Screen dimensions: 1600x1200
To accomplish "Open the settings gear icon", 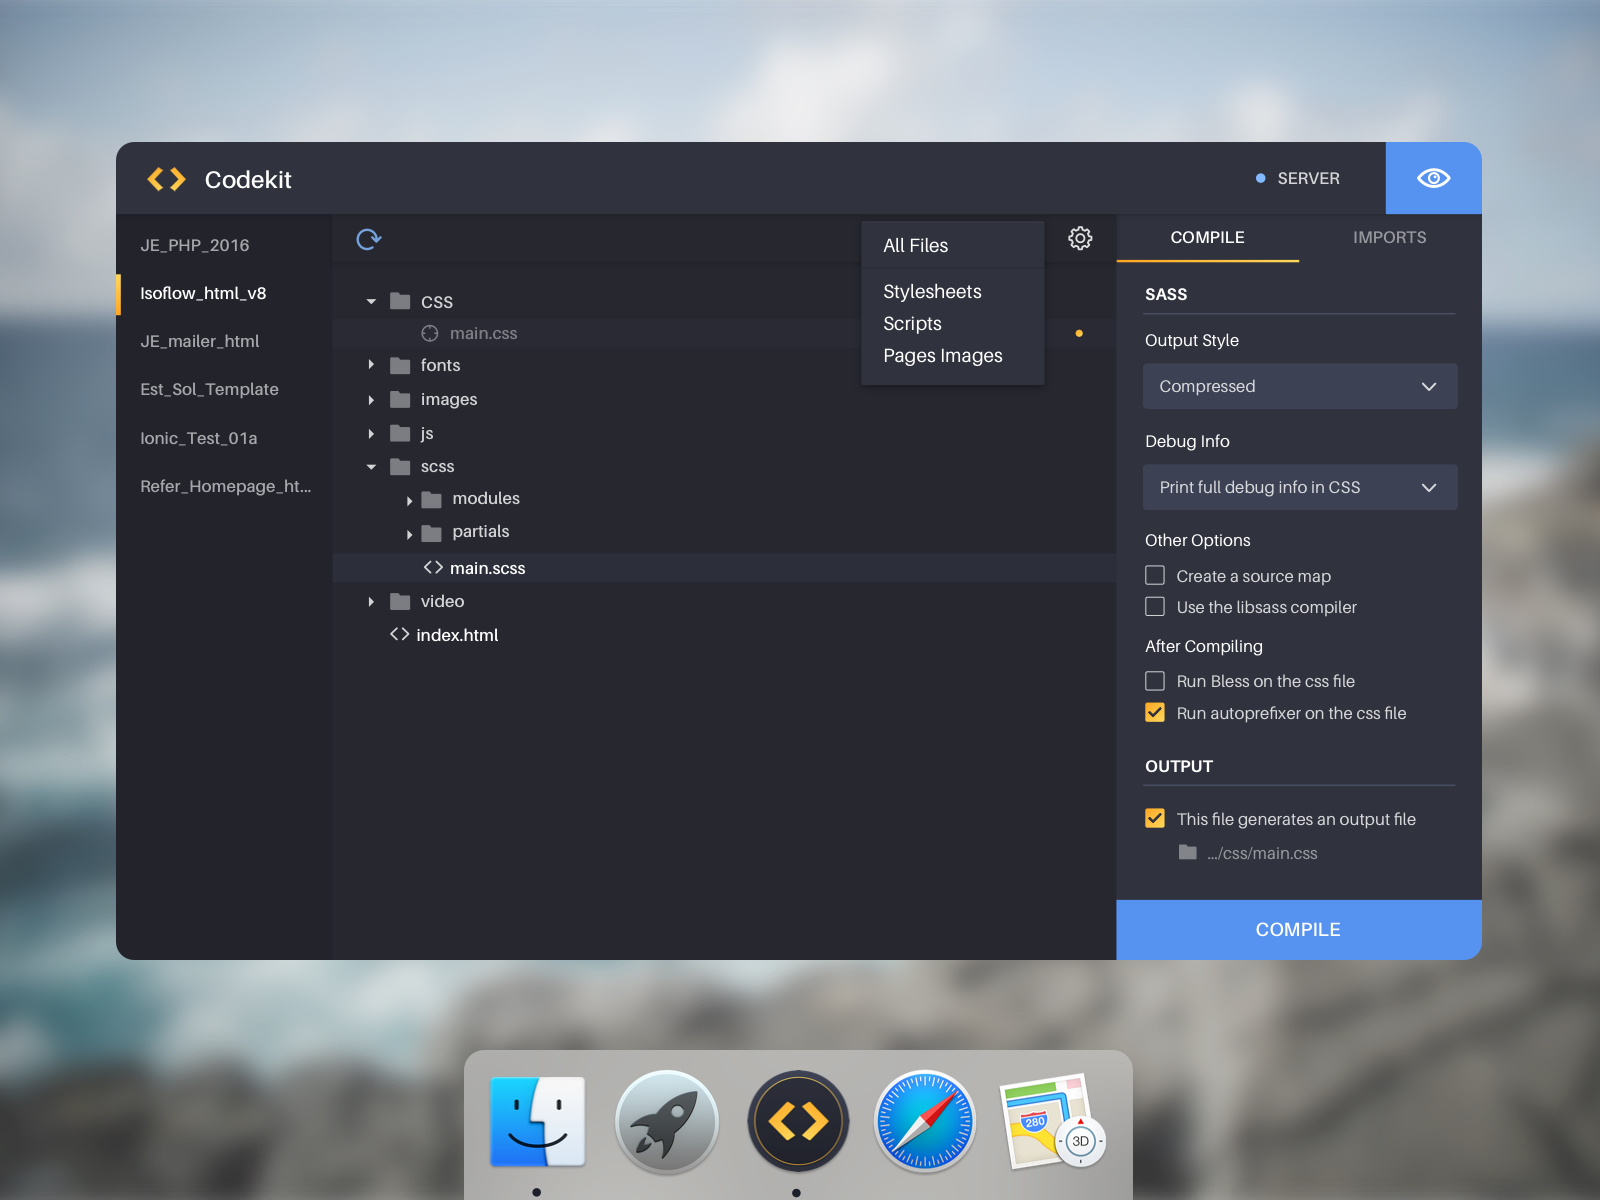I will click(x=1080, y=239).
